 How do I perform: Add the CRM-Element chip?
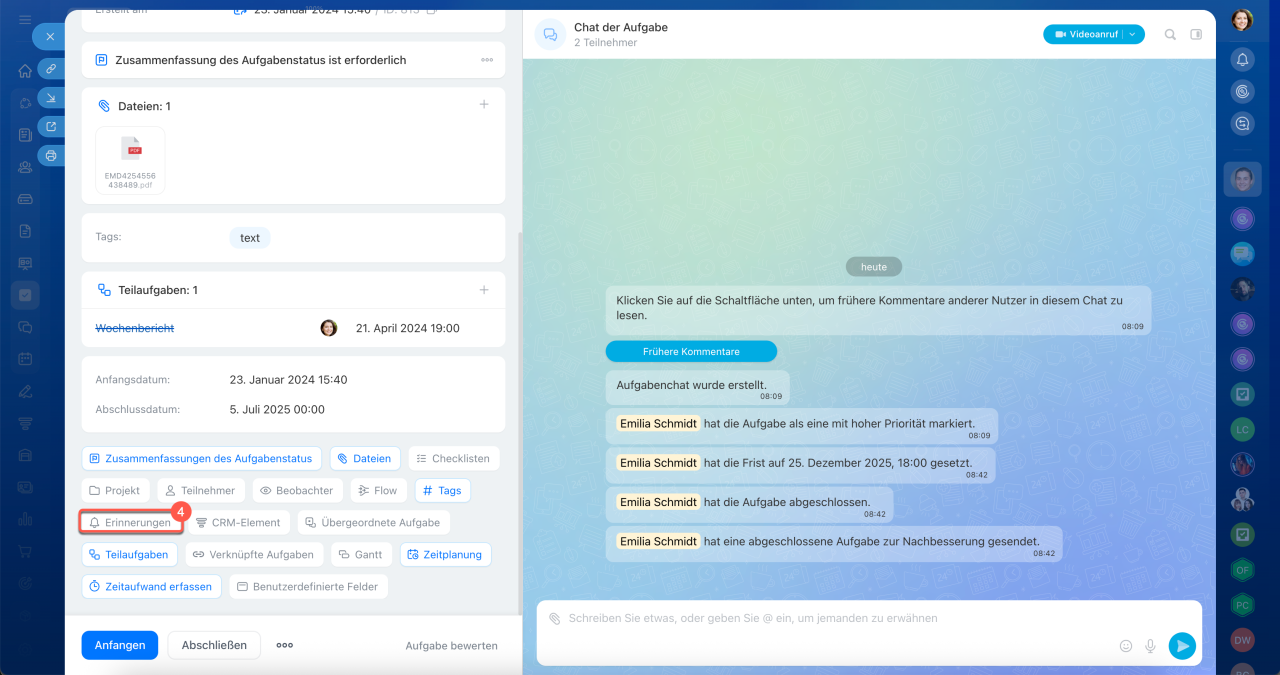coord(239,522)
